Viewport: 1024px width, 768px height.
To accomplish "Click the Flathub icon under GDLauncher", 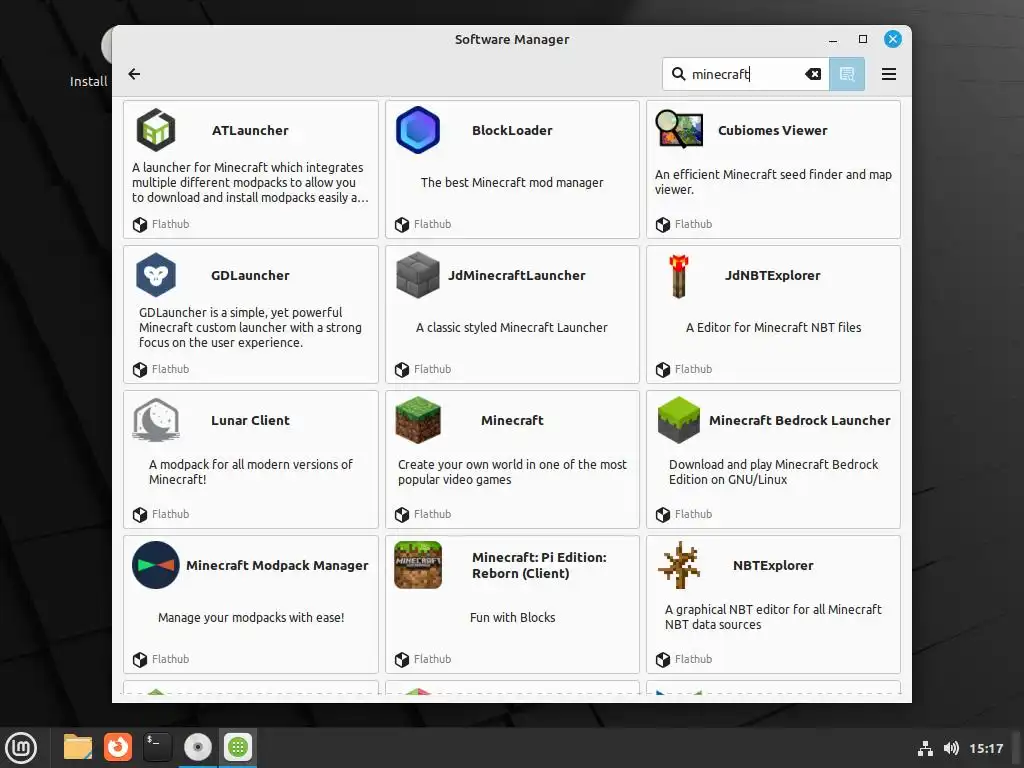I will (x=140, y=370).
